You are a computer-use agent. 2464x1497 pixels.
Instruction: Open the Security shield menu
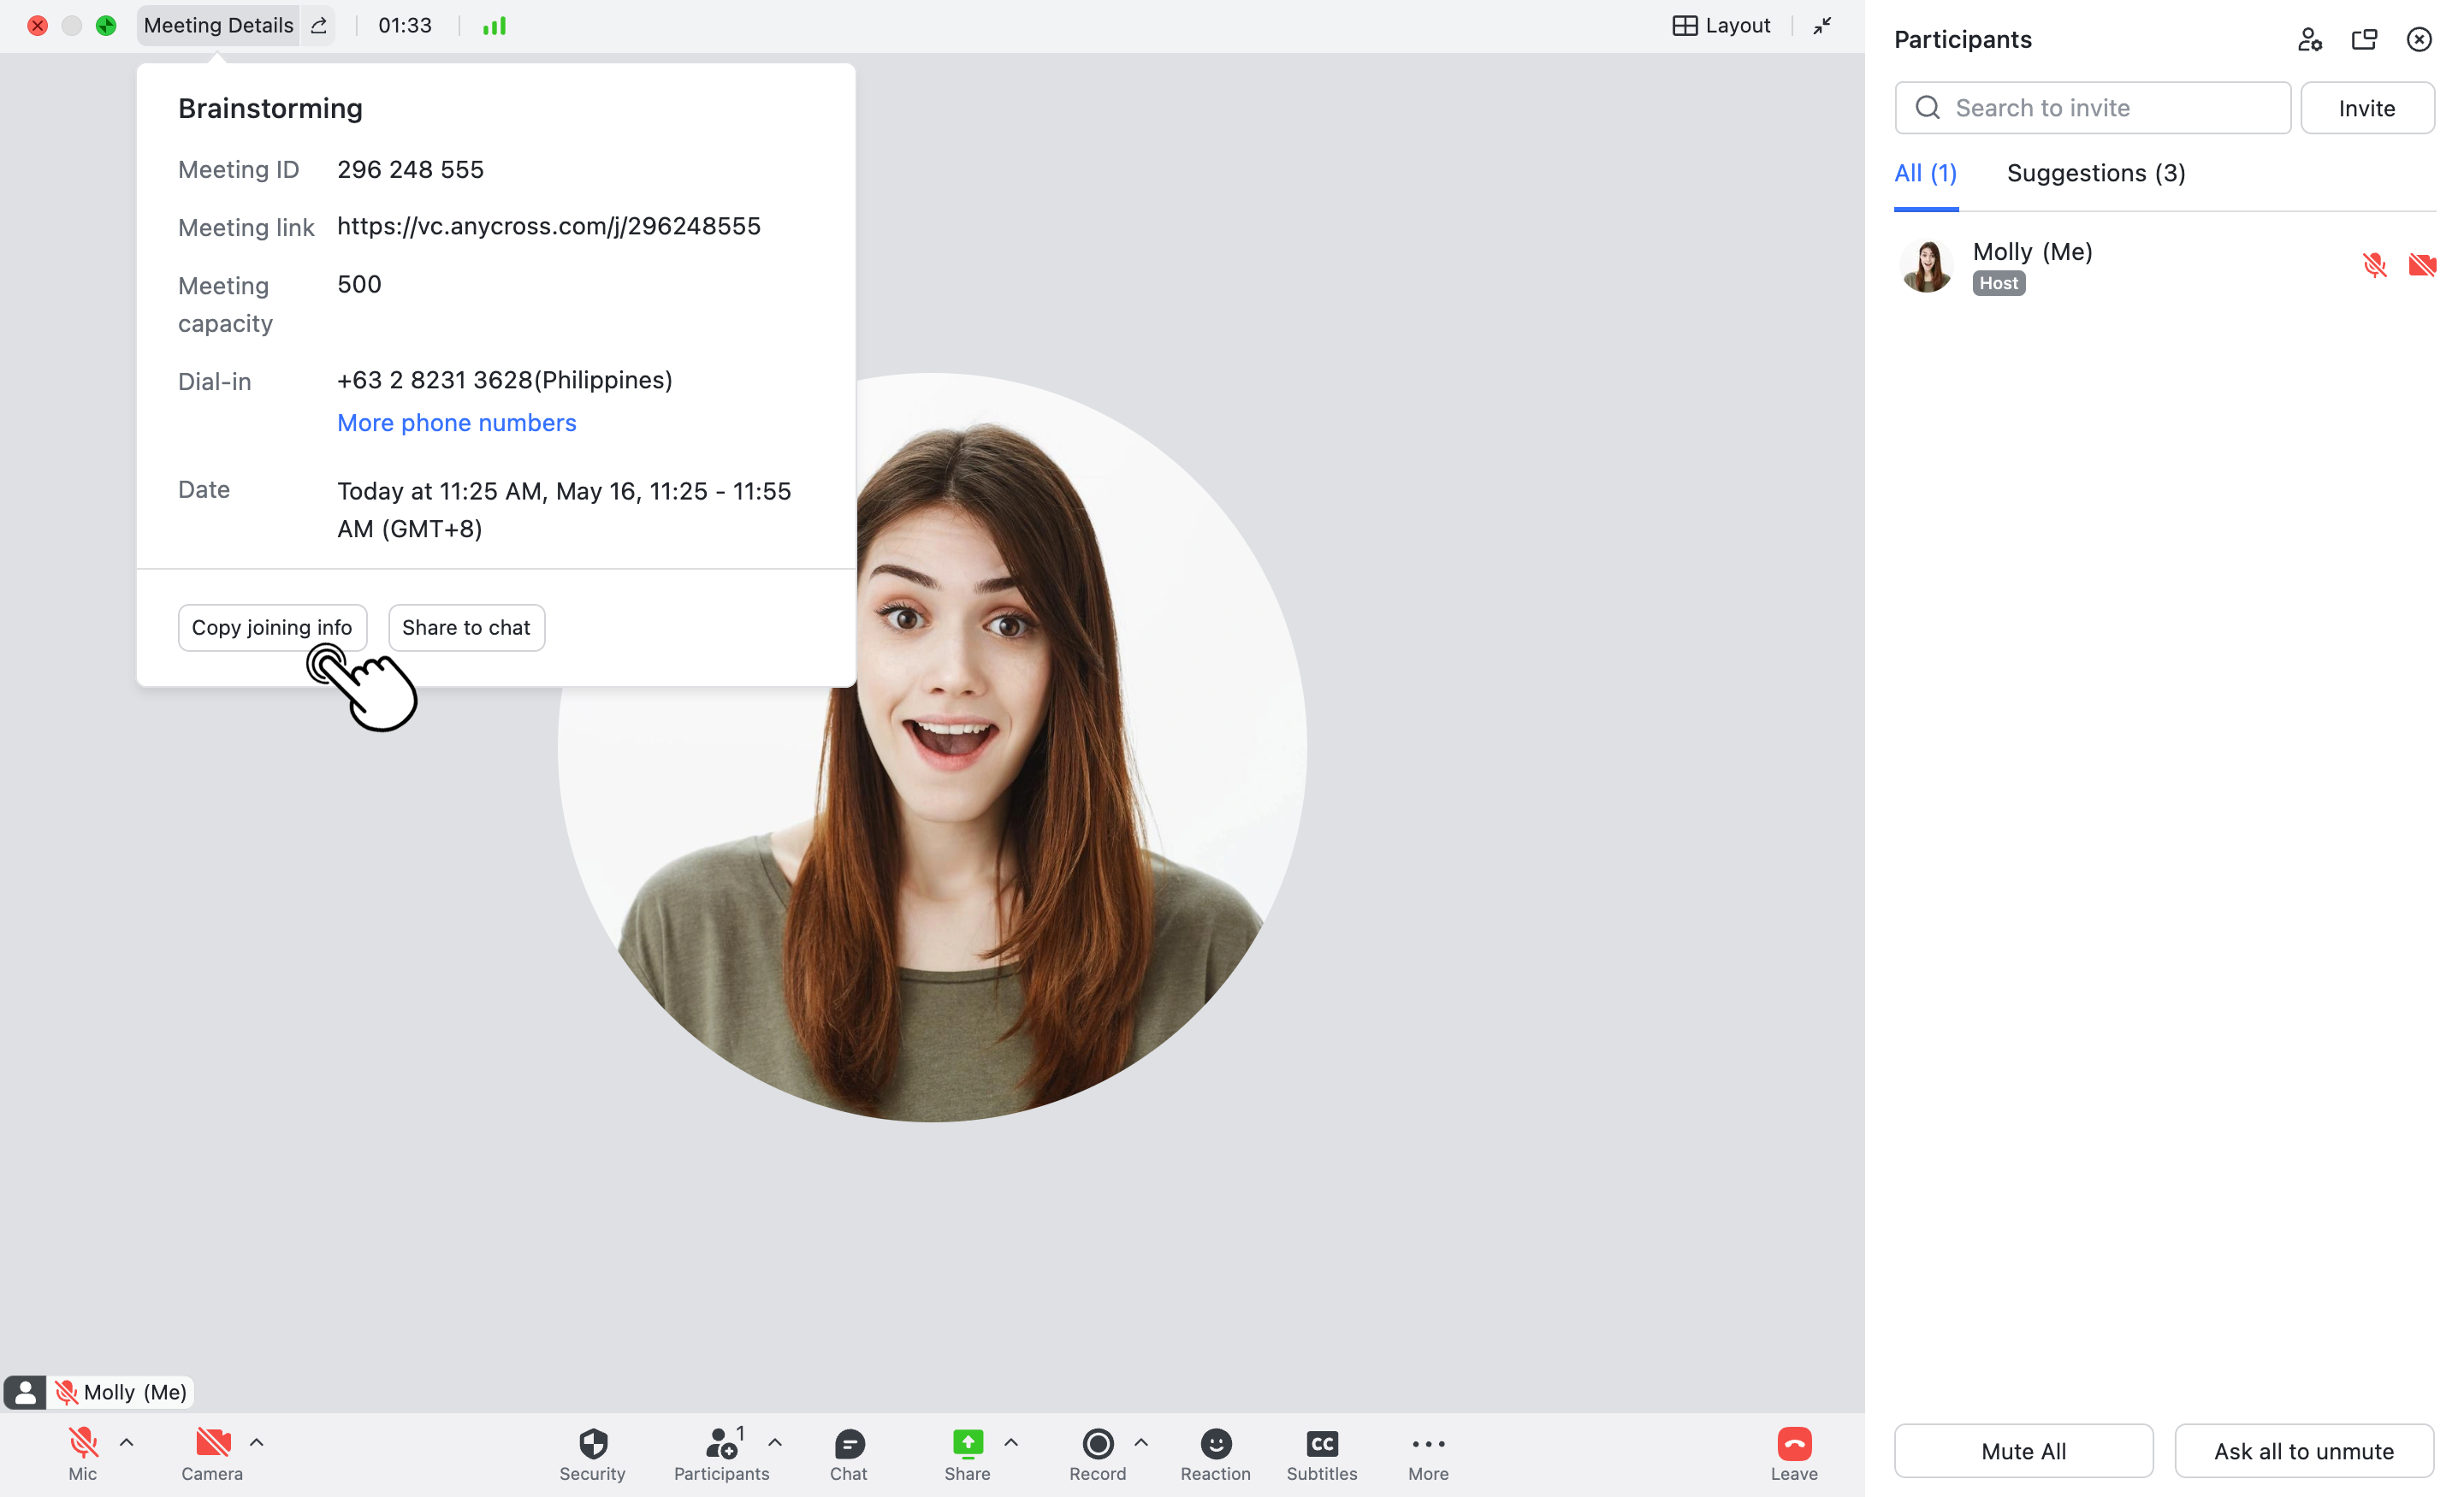(593, 1453)
